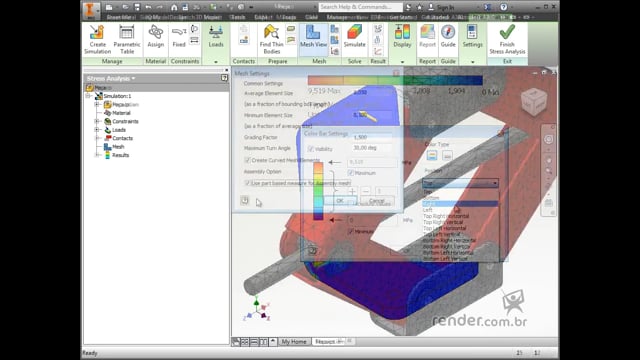Screen dimensions: 640x360
Task: Open the Position combo box
Action: click(460, 183)
